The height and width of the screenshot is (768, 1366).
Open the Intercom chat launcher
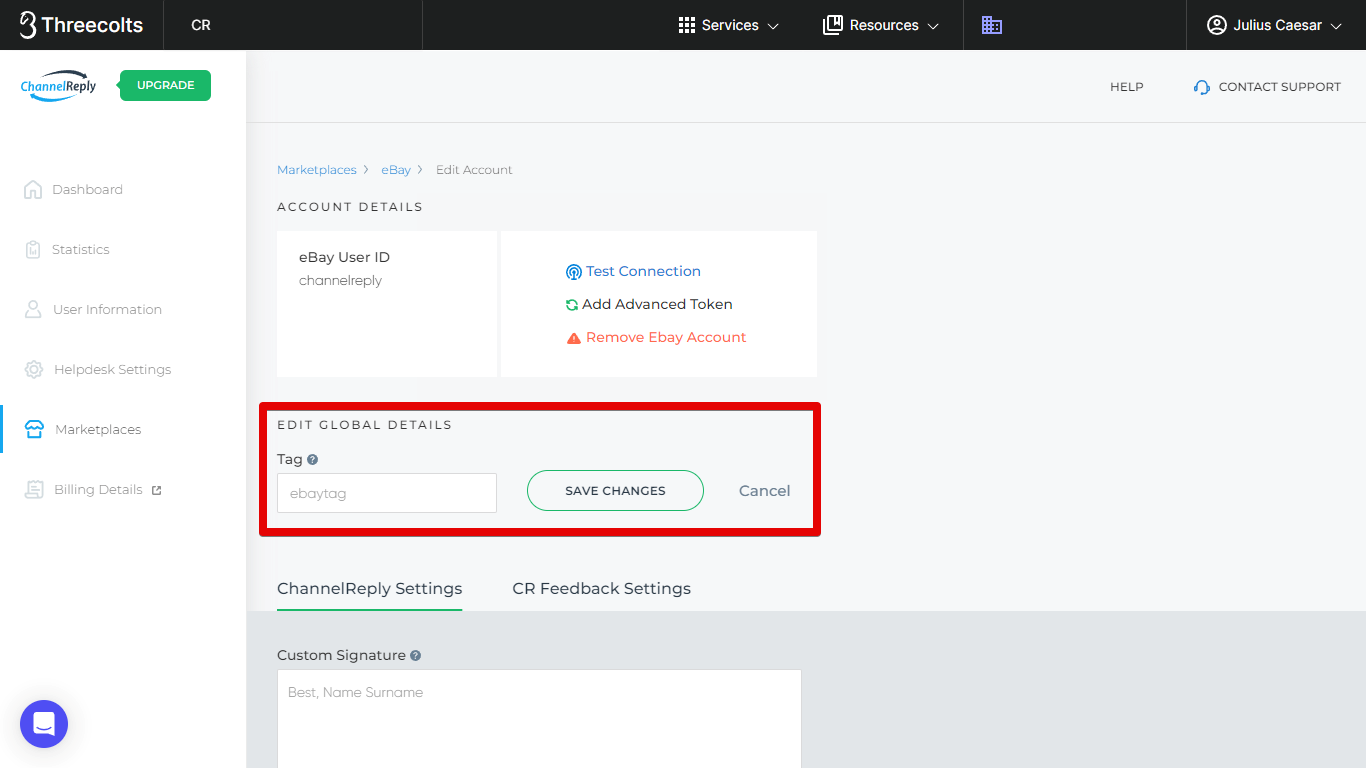pyautogui.click(x=44, y=724)
